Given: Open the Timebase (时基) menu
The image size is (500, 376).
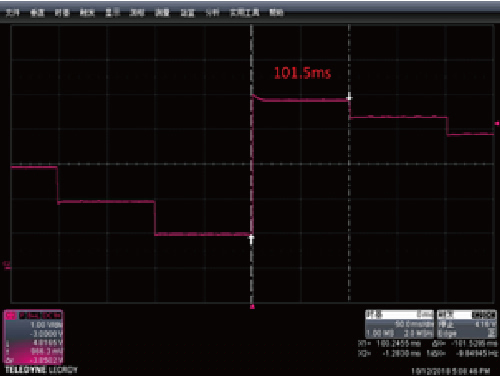Looking at the screenshot, I should [x=62, y=12].
